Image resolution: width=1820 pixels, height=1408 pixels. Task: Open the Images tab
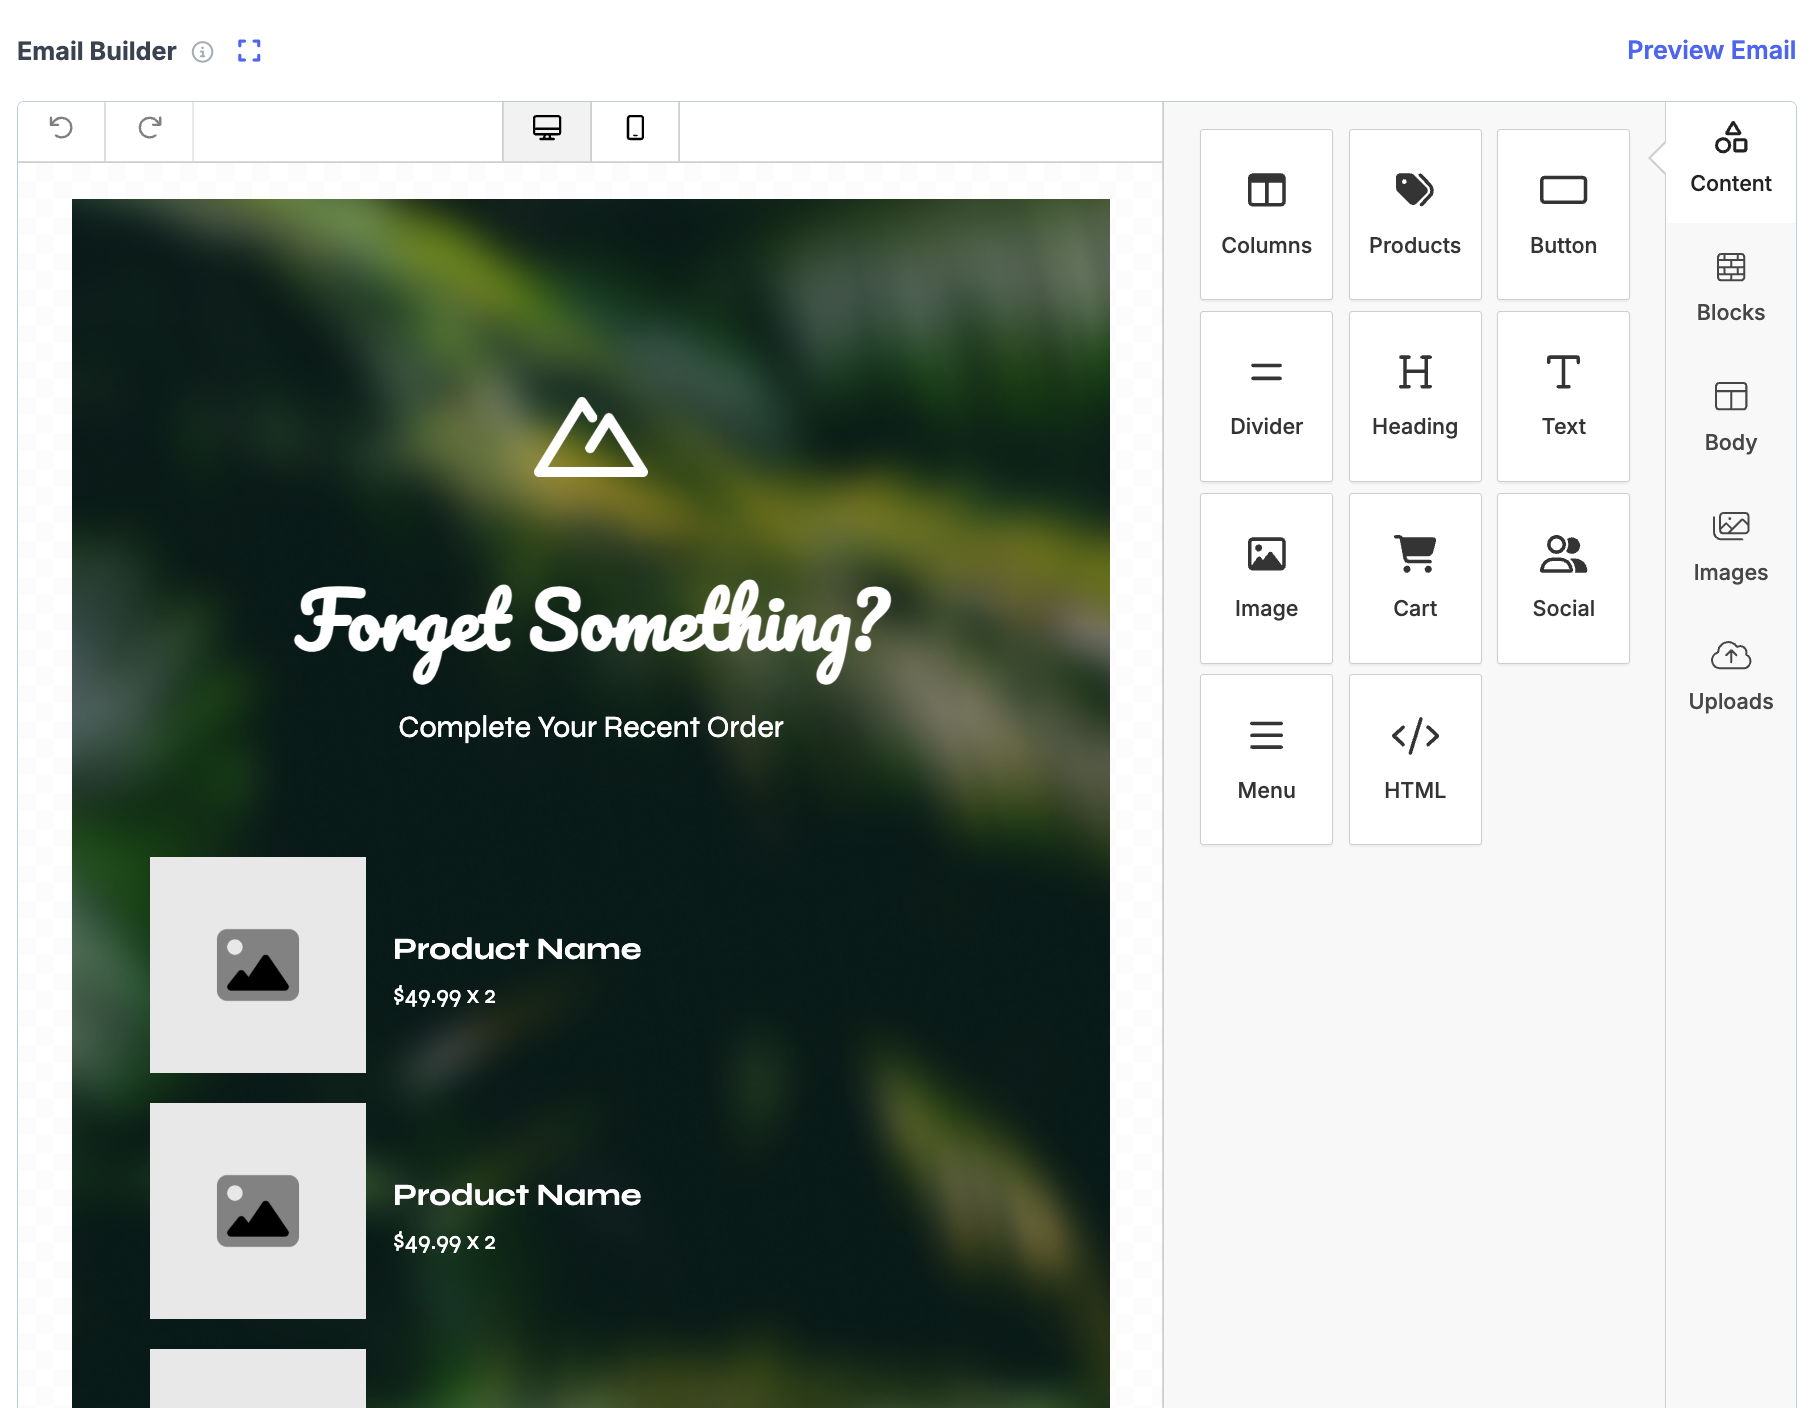point(1731,547)
